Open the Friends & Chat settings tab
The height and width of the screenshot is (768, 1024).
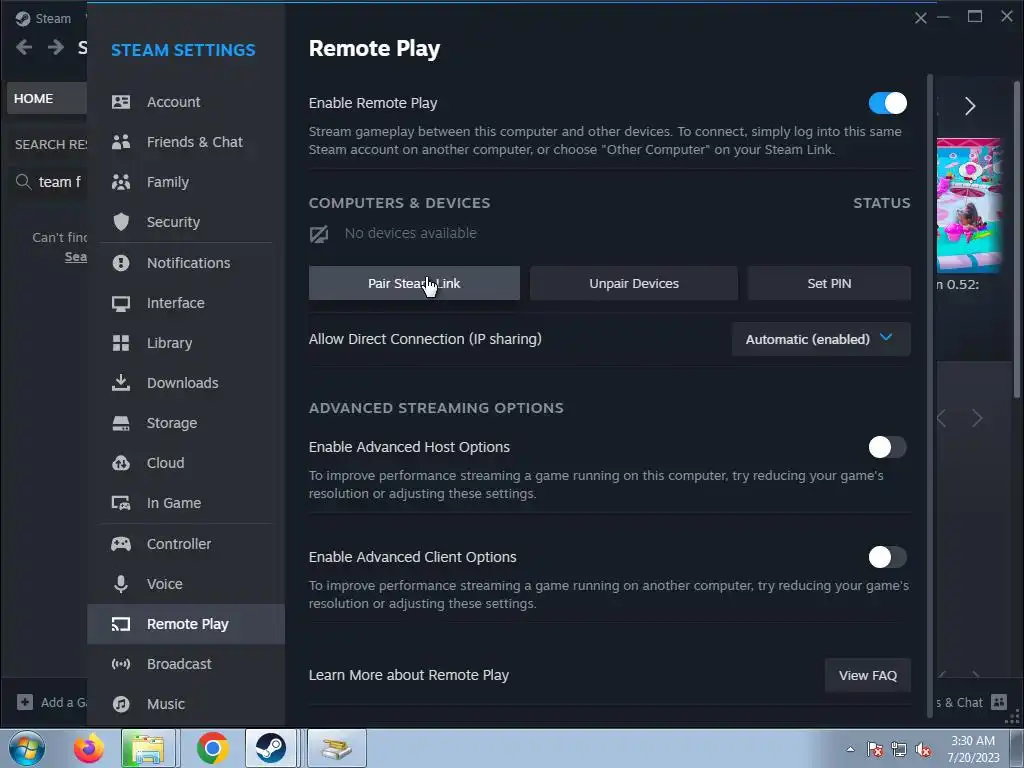click(x=186, y=142)
